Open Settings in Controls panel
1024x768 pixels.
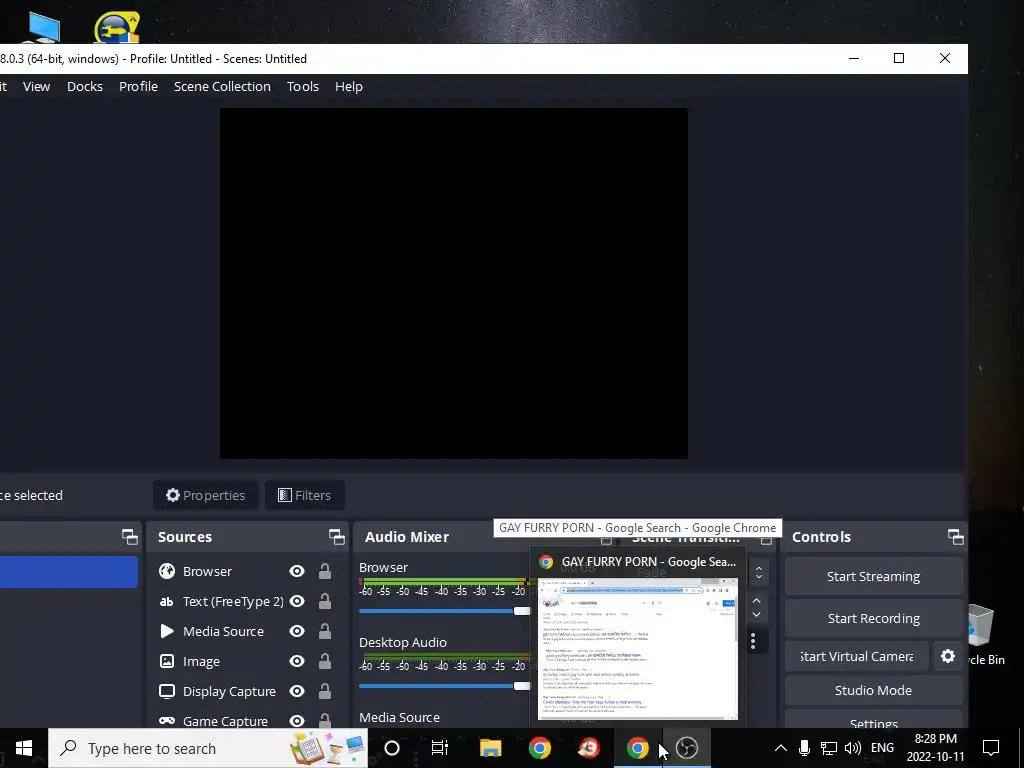coord(873,721)
